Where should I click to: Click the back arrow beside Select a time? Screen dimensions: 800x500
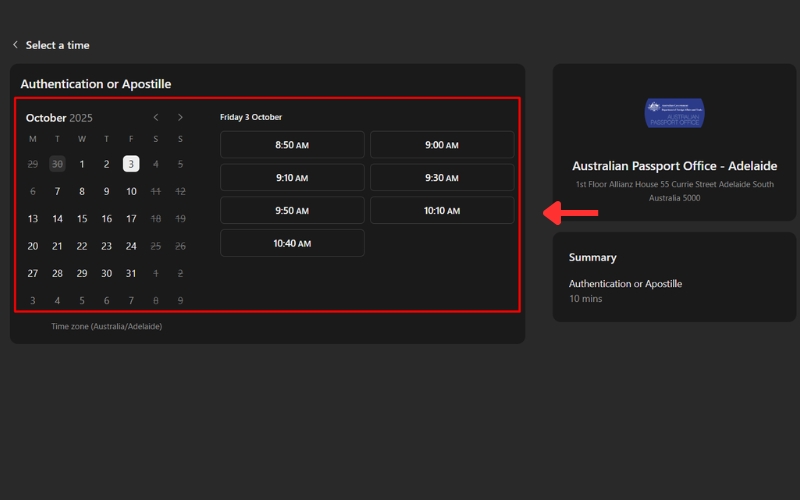point(16,45)
